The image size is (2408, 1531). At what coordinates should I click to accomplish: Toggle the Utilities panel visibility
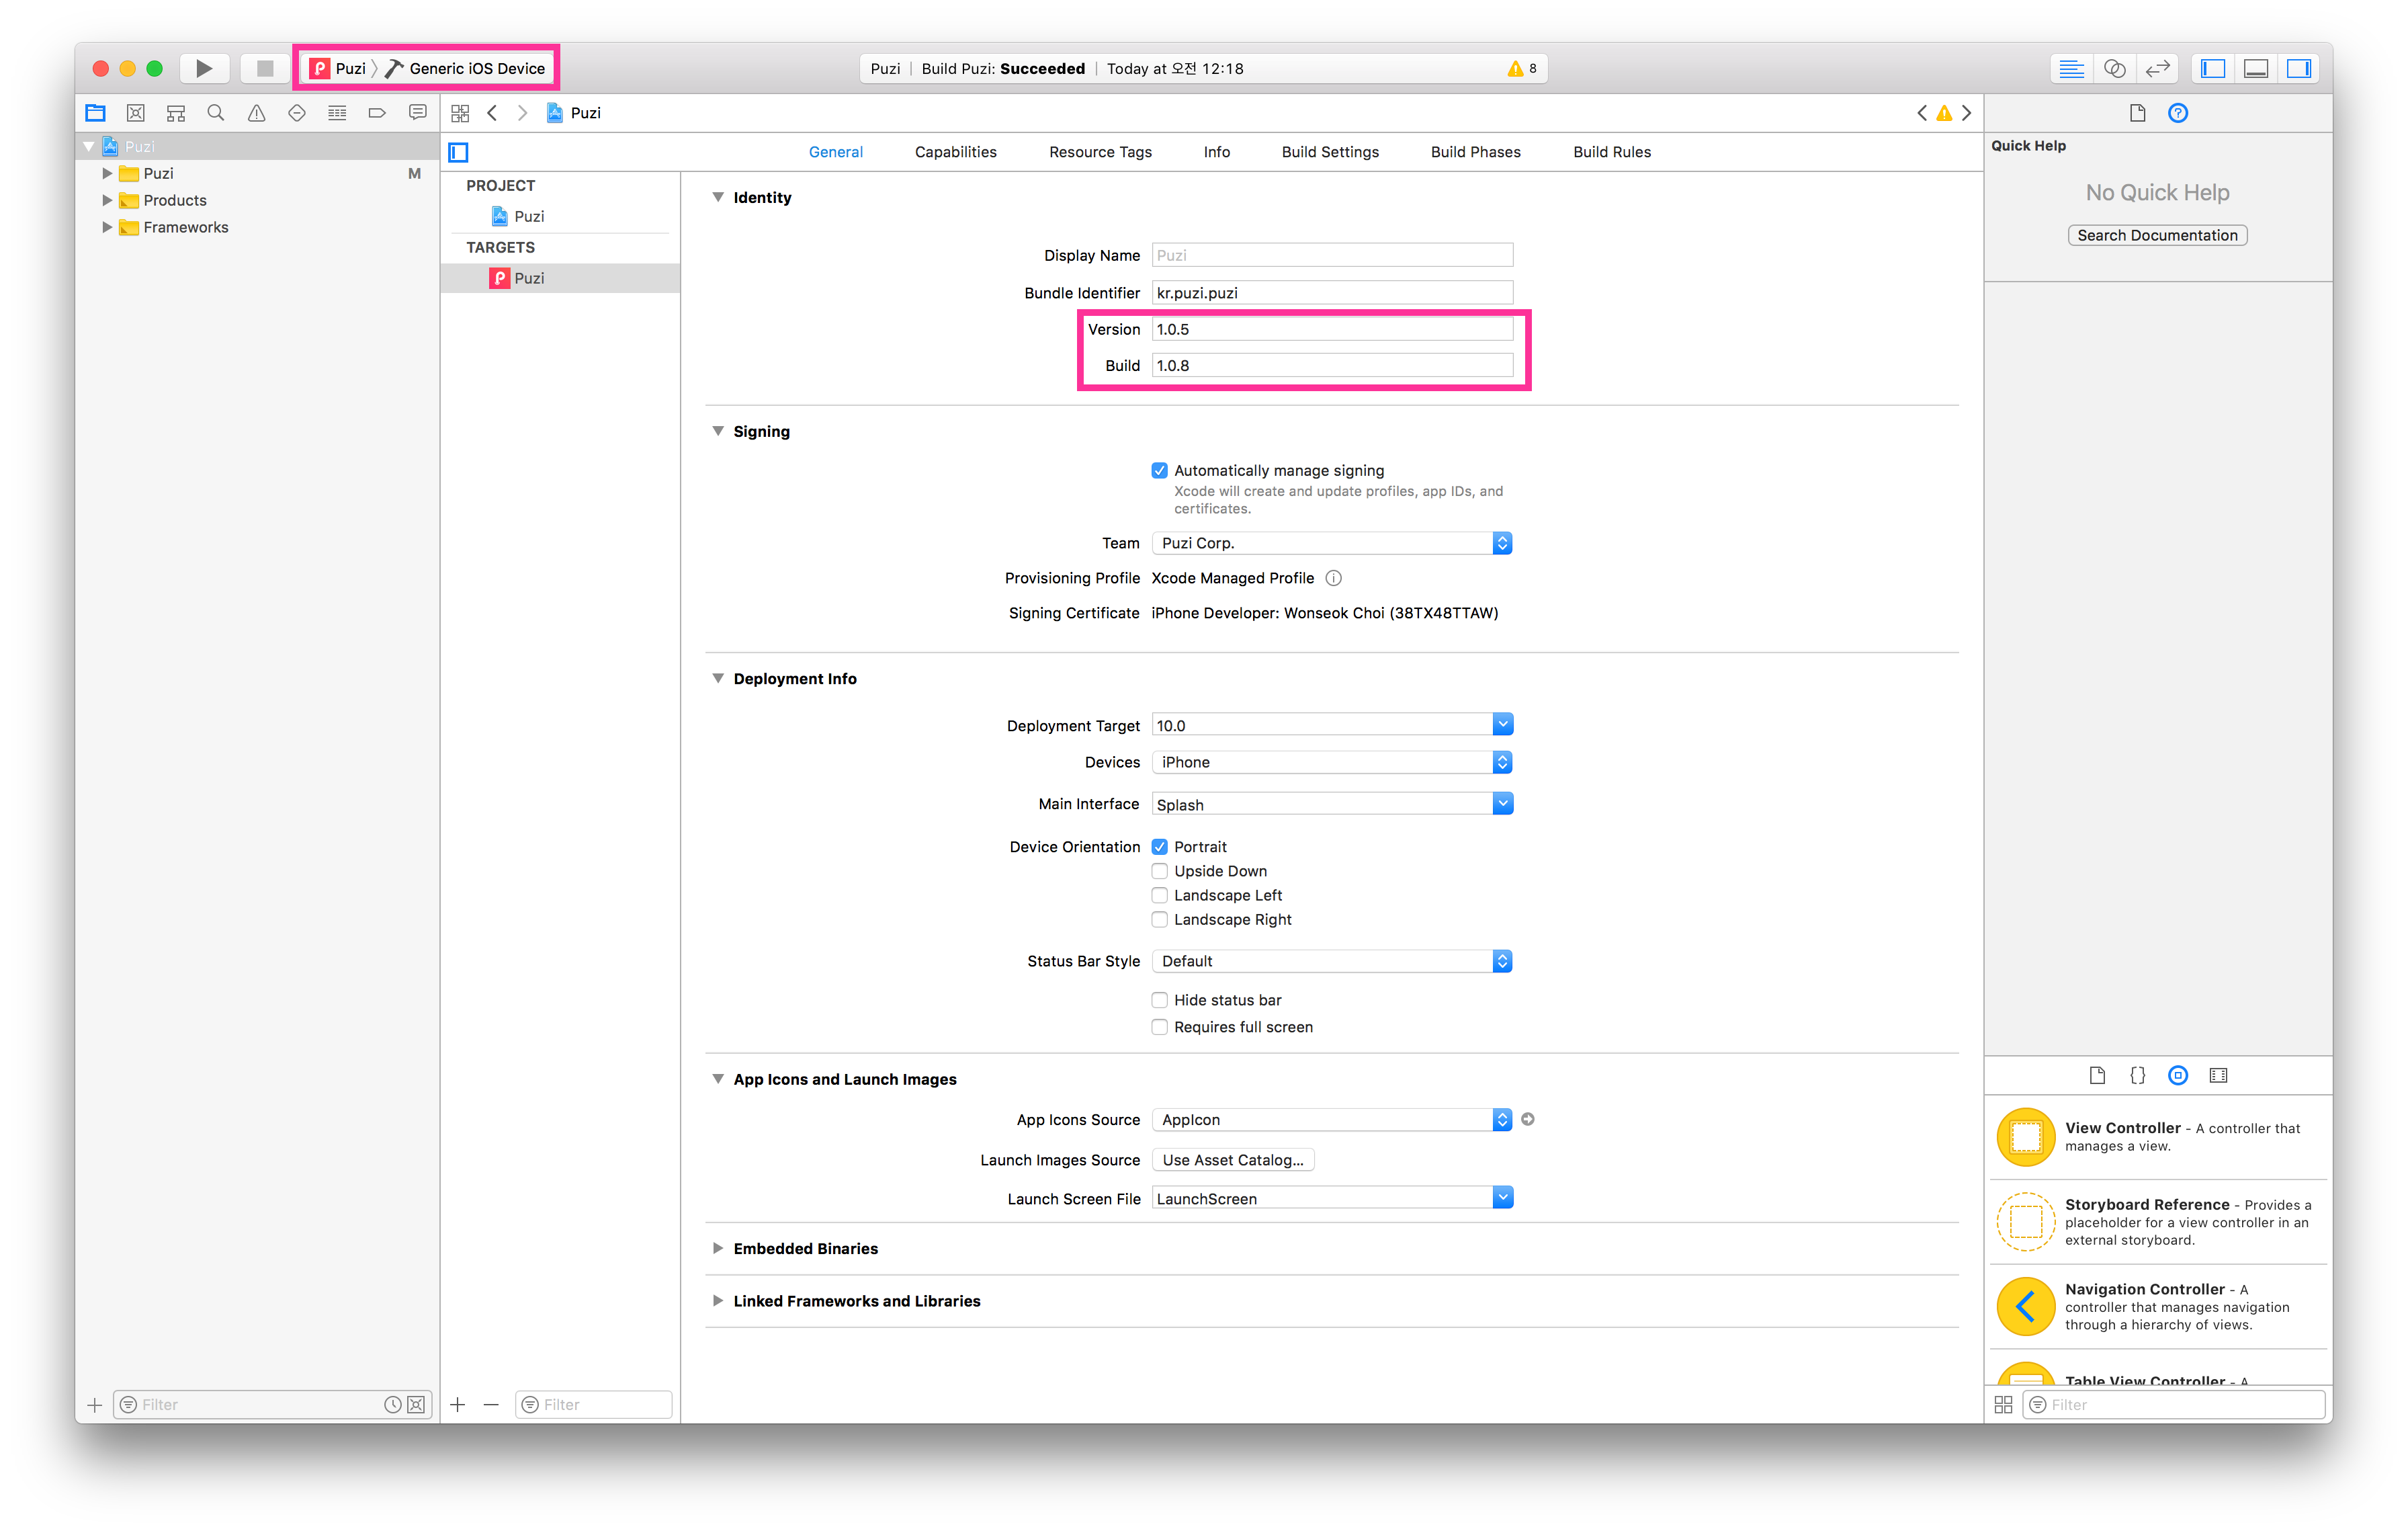coord(2299,68)
